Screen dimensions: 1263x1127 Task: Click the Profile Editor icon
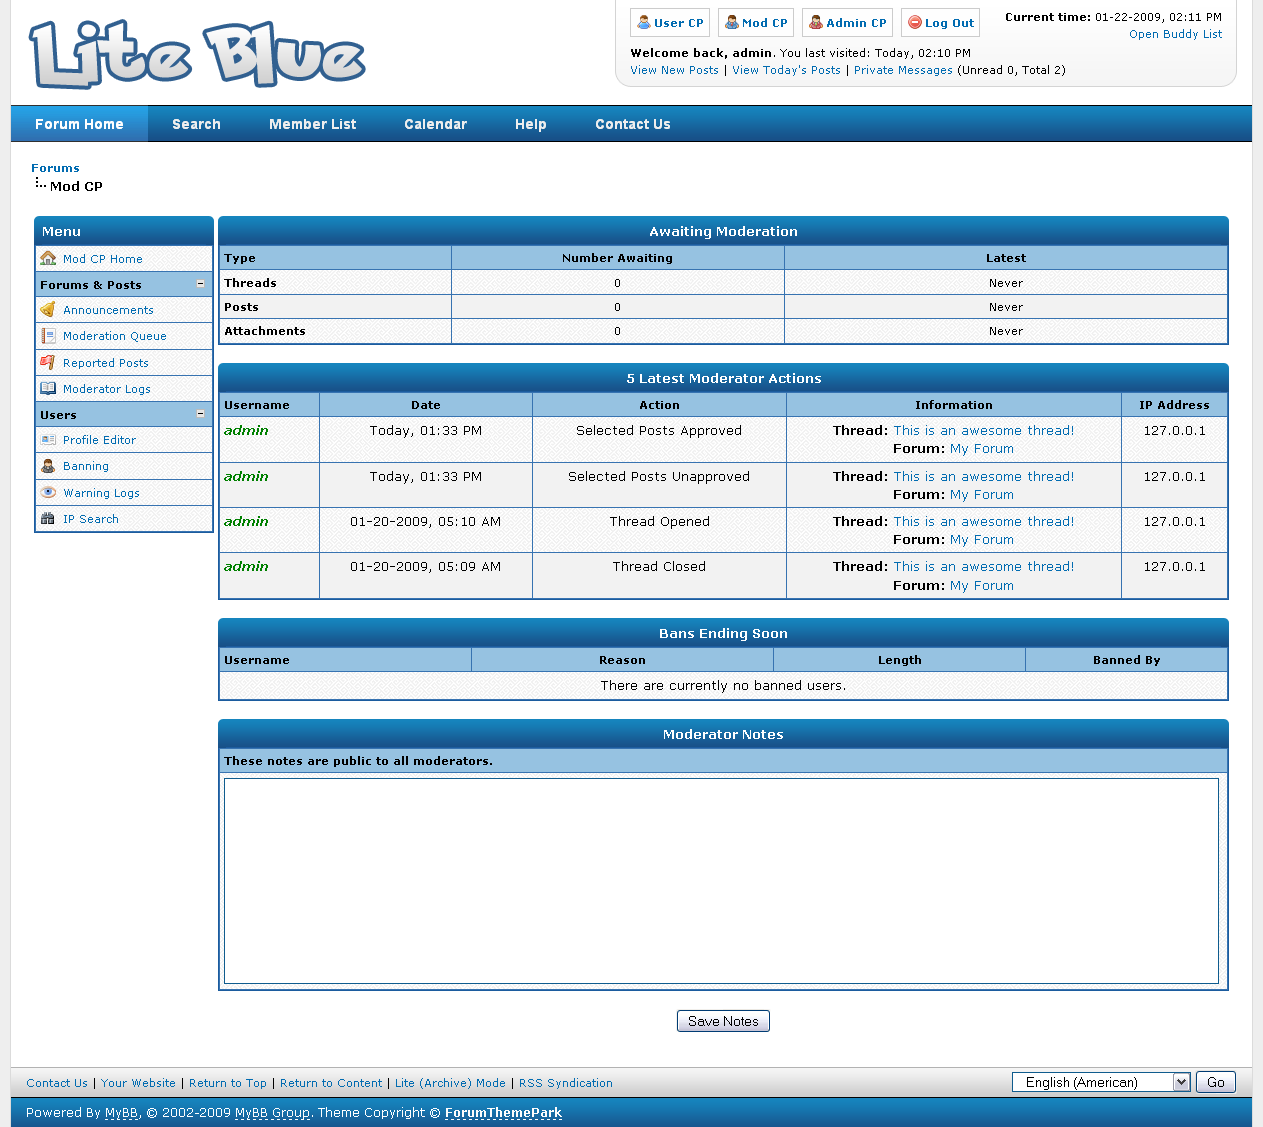coord(48,440)
